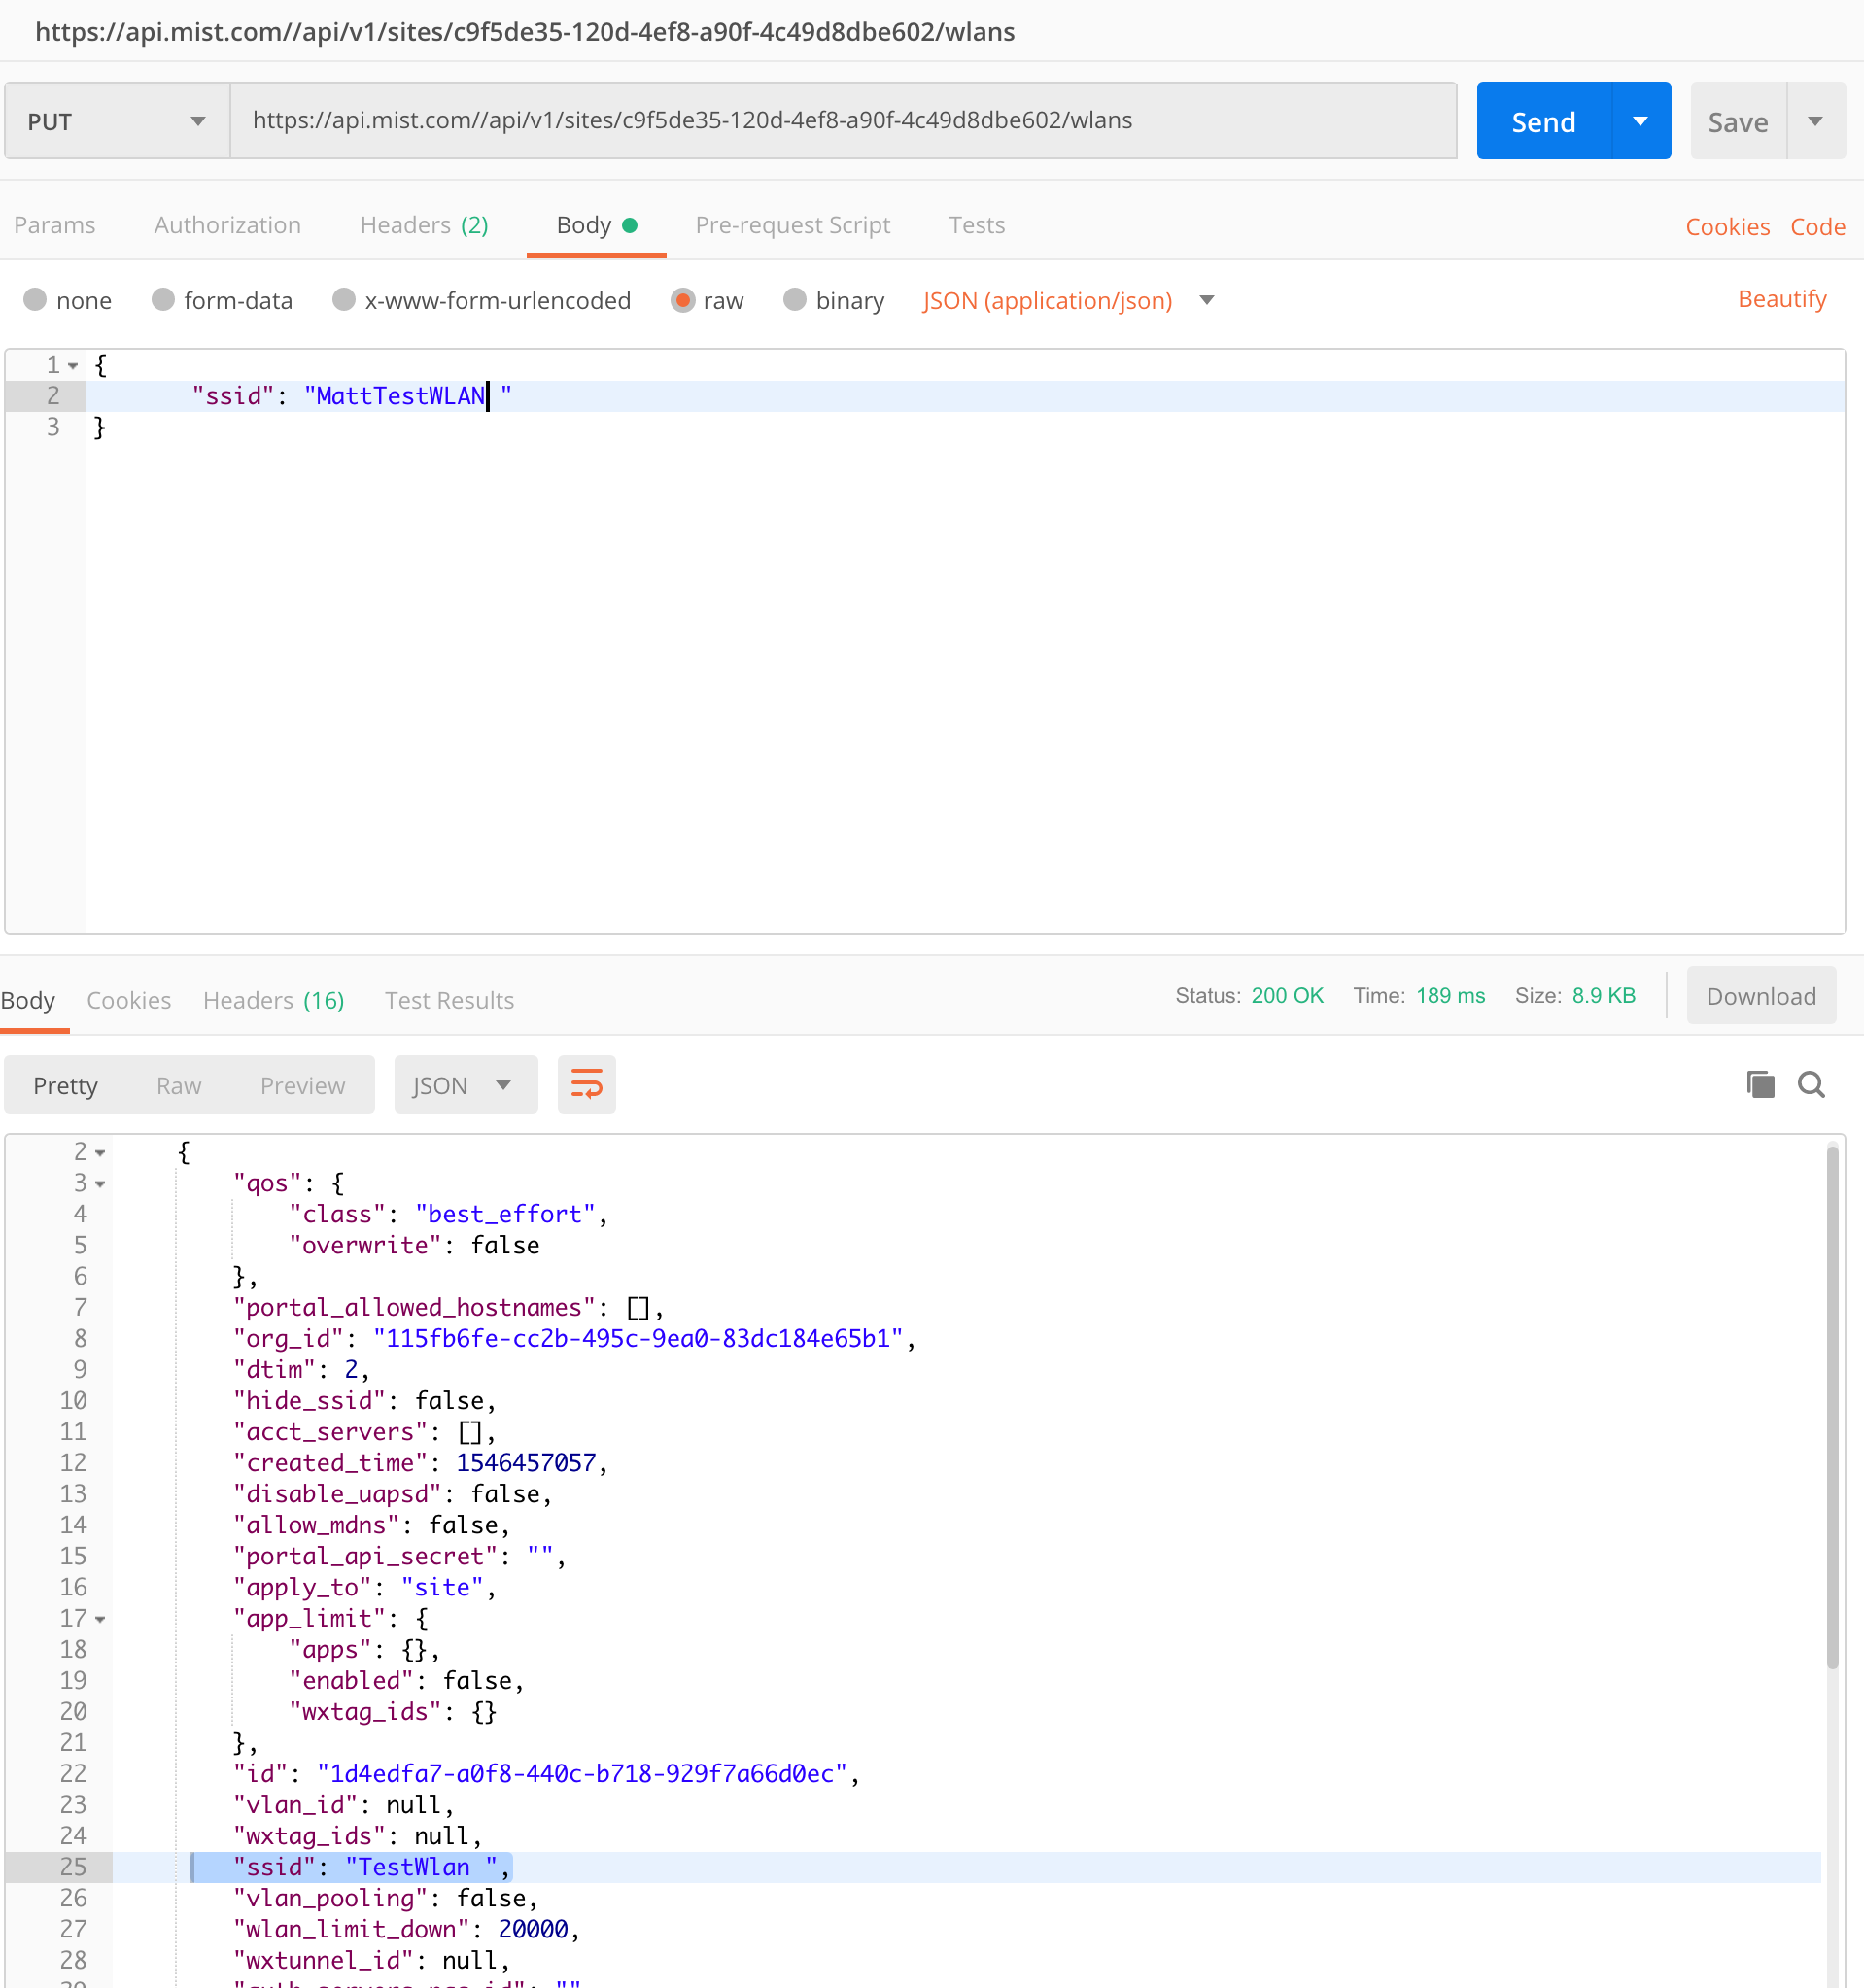Open the response search magnifier icon
Viewport: 1864px width, 1988px height.
1811,1084
